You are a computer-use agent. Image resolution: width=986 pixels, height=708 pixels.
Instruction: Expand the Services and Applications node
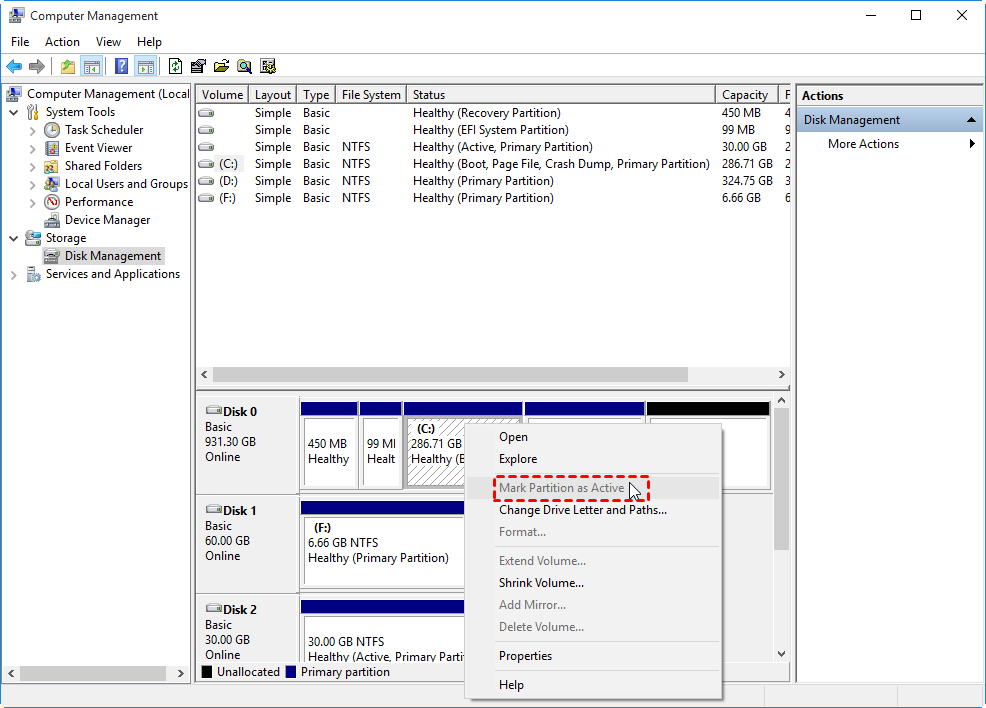pyautogui.click(x=14, y=274)
